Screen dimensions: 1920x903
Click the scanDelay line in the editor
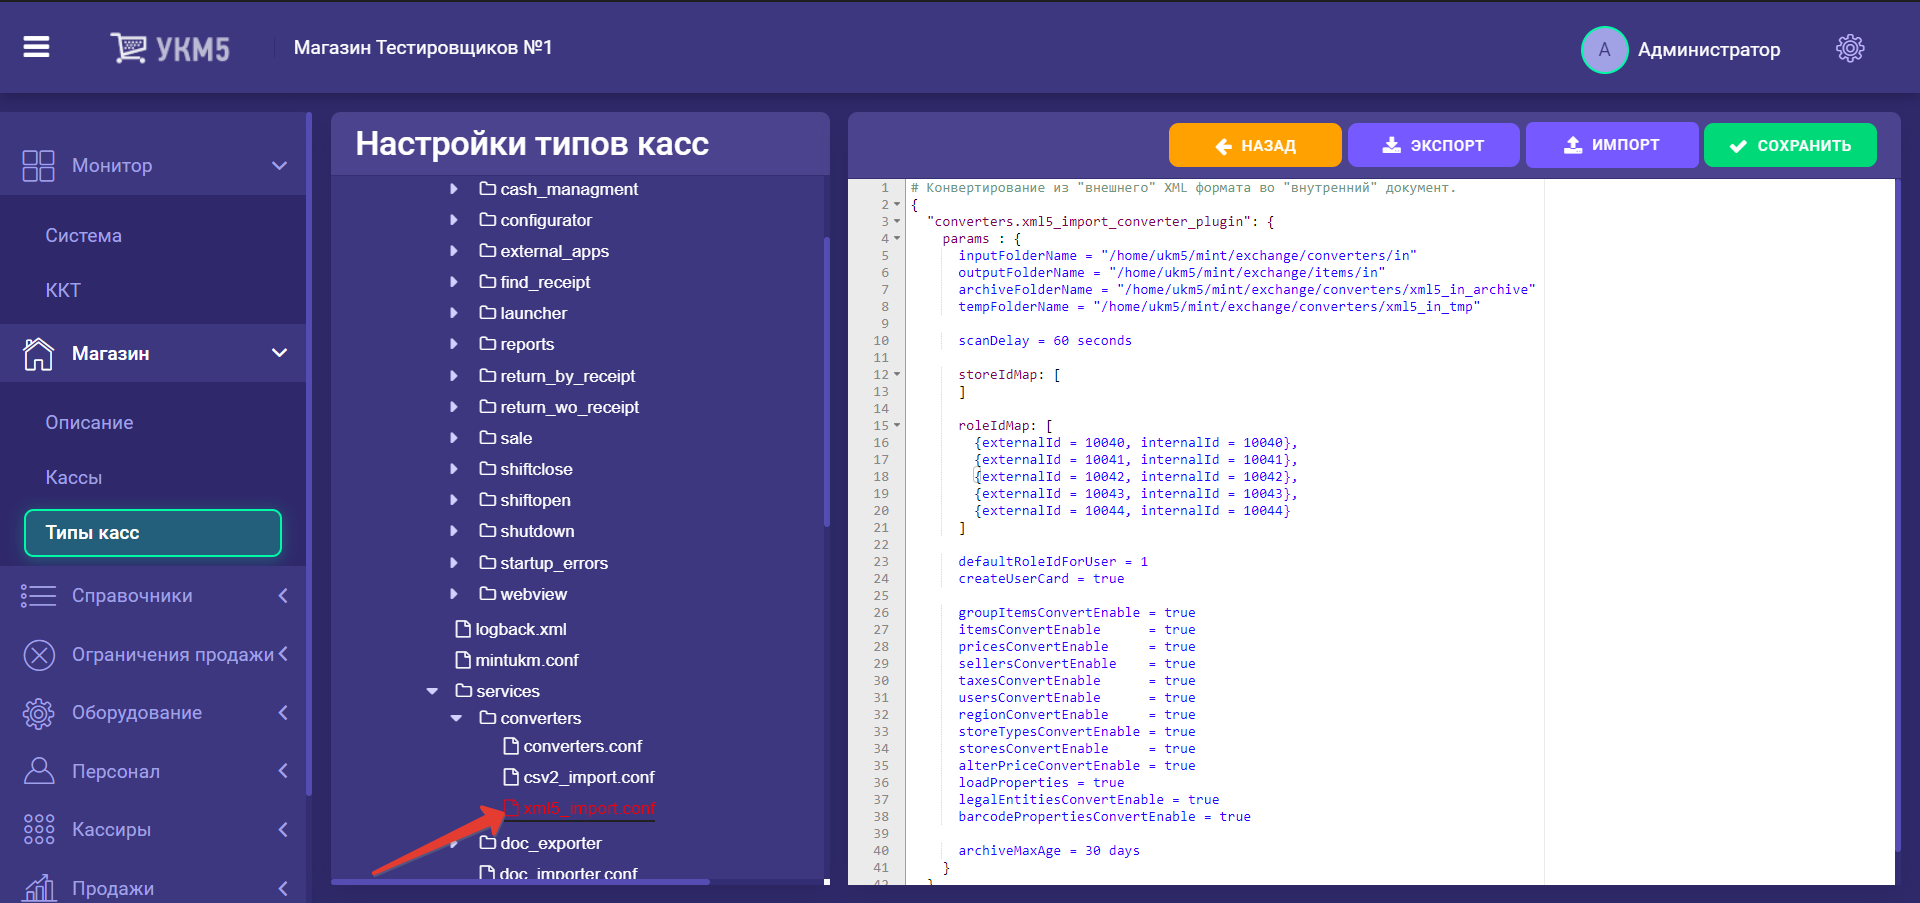[x=1045, y=341]
